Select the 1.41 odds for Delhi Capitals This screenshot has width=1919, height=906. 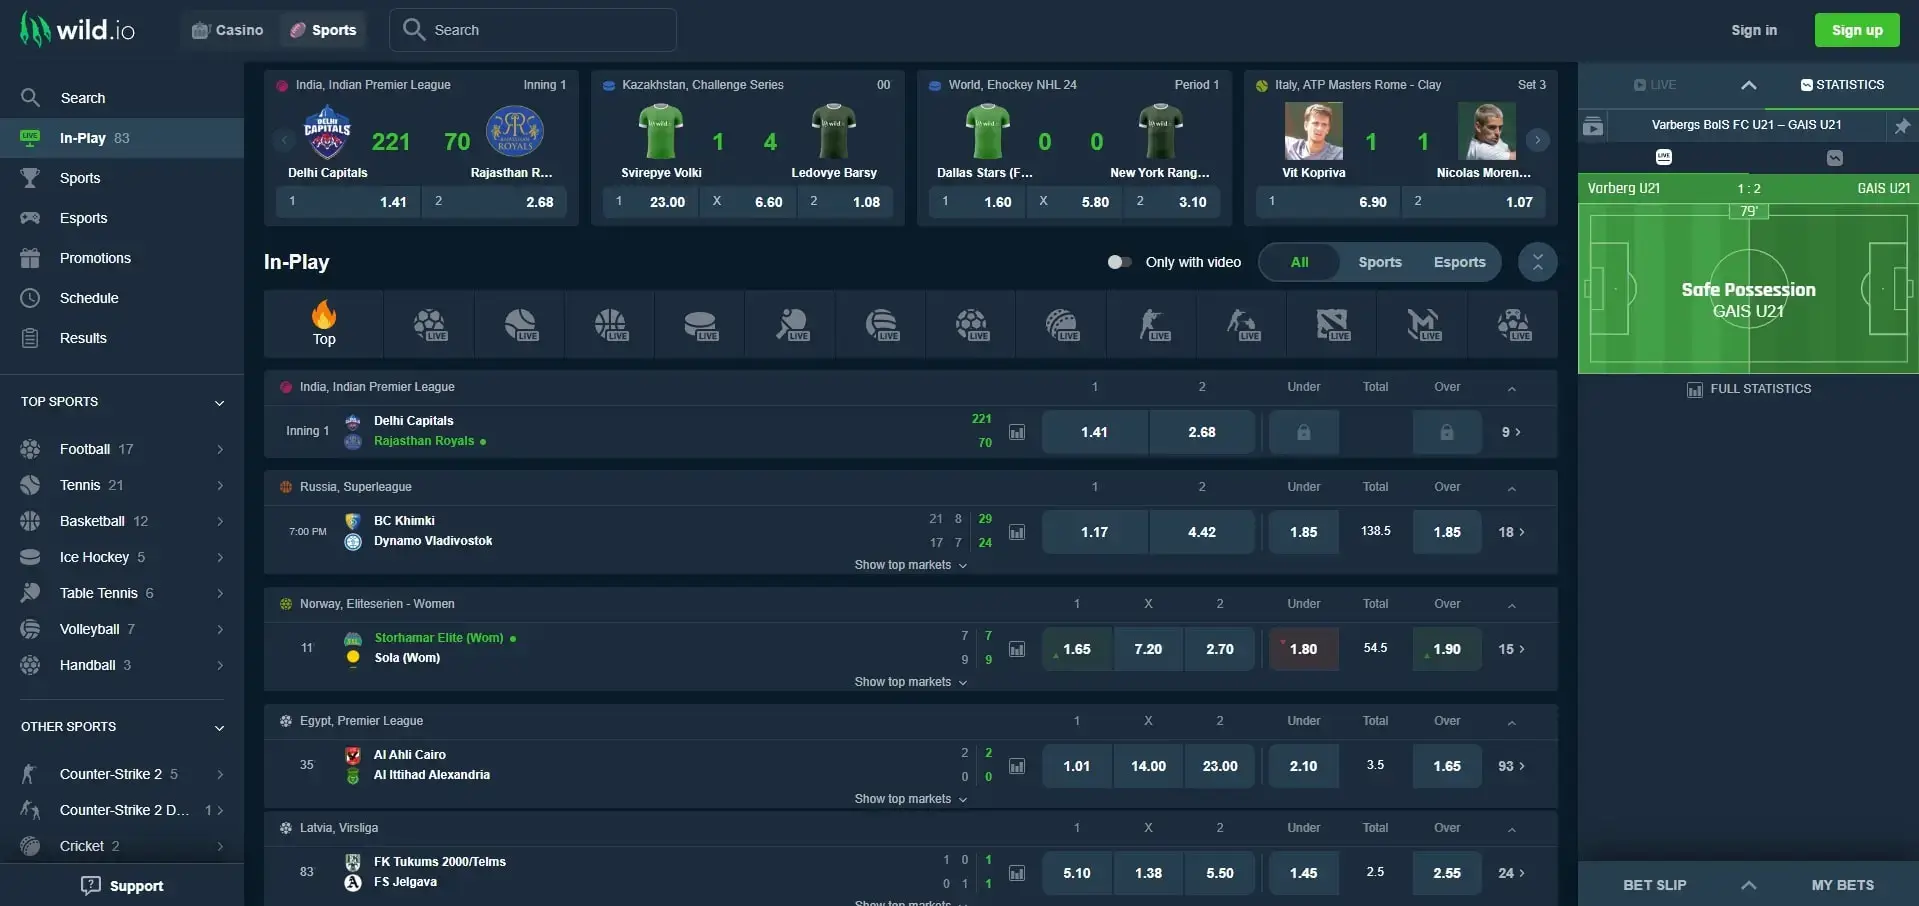click(1094, 431)
